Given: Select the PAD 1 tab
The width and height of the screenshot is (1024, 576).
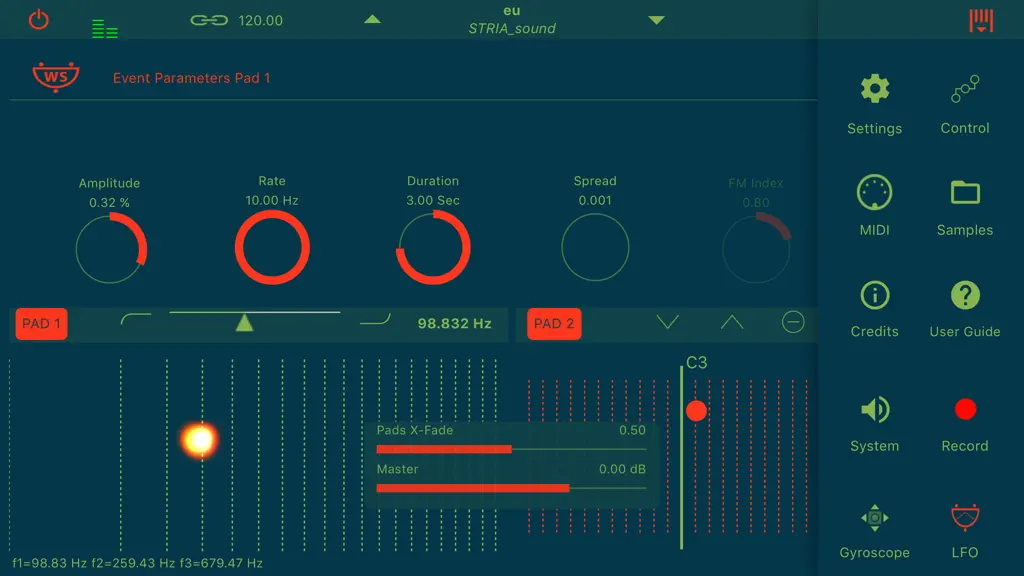Looking at the screenshot, I should pos(41,323).
